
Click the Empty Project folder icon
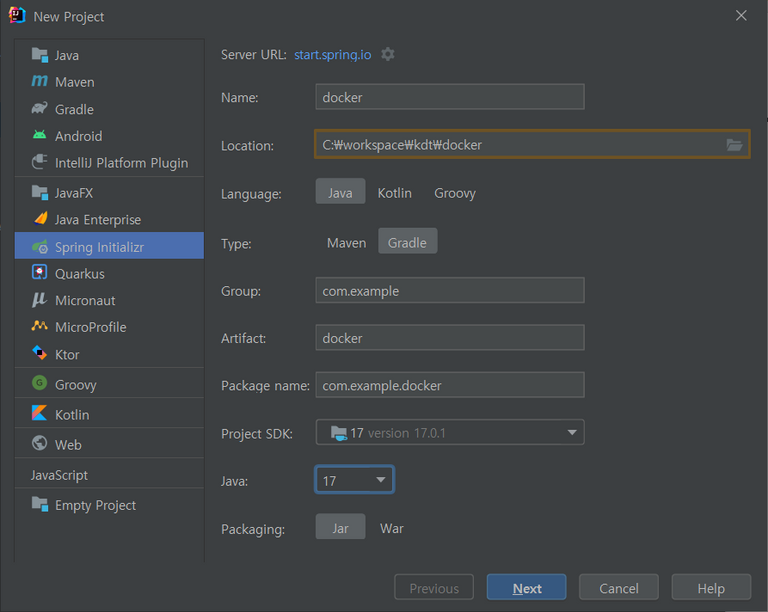pos(40,504)
